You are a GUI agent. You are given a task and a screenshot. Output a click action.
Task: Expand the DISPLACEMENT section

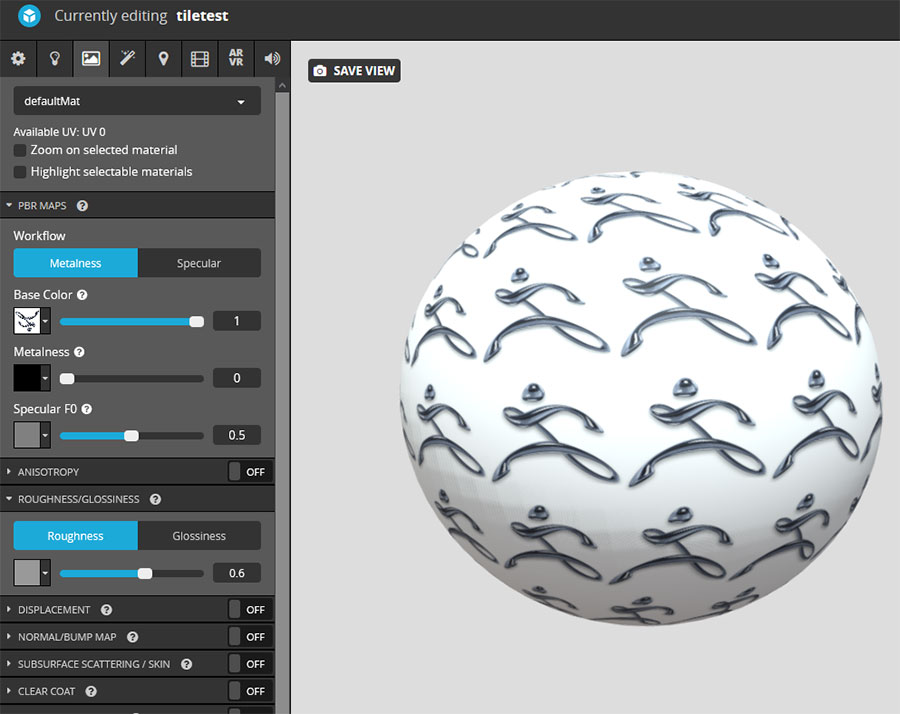pyautogui.click(x=9, y=609)
